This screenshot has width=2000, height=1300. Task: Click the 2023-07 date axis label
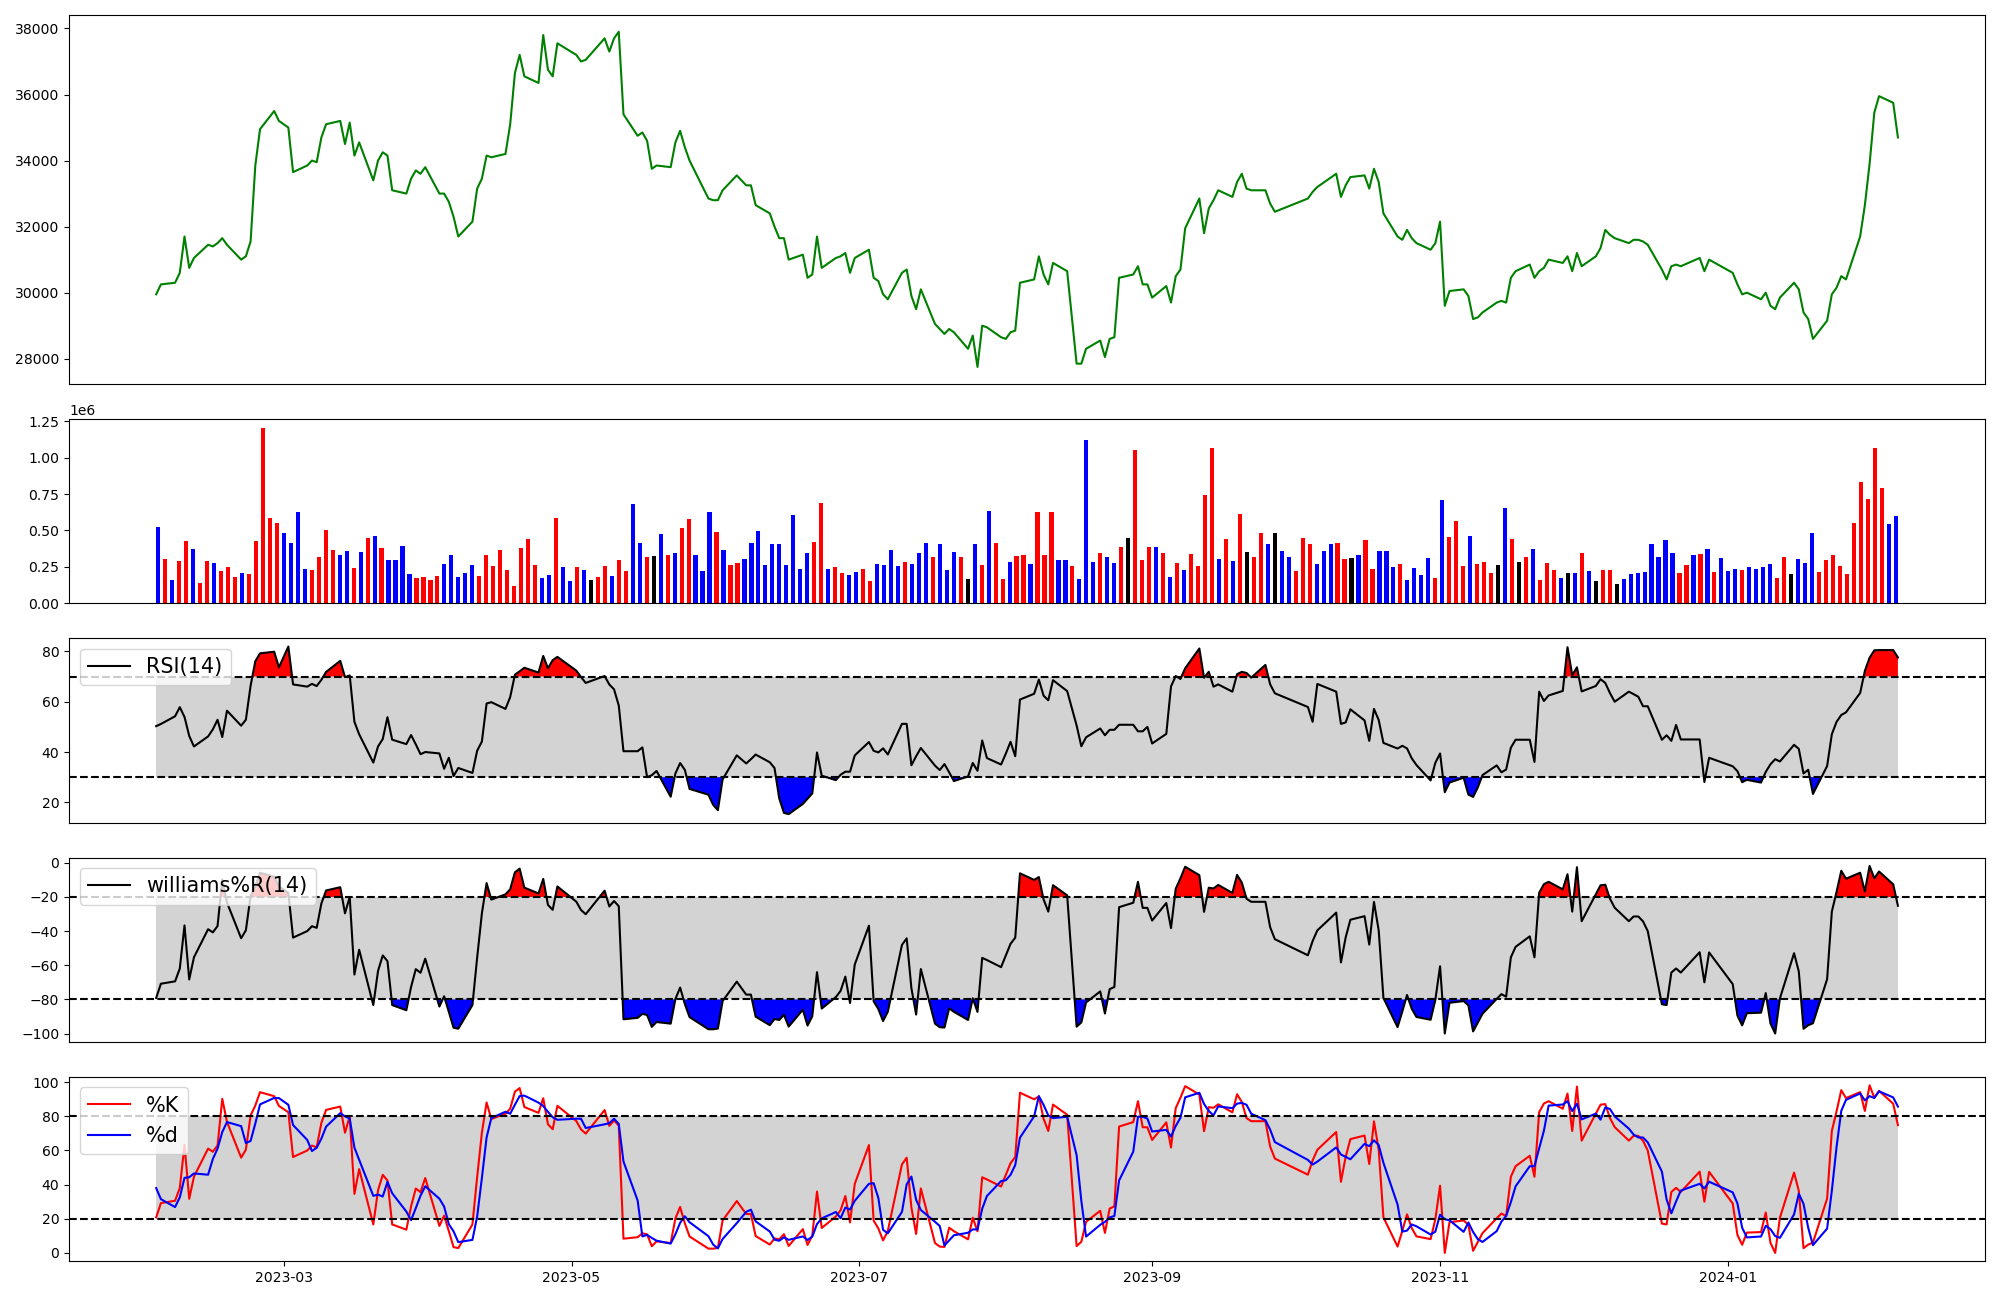(x=859, y=1277)
